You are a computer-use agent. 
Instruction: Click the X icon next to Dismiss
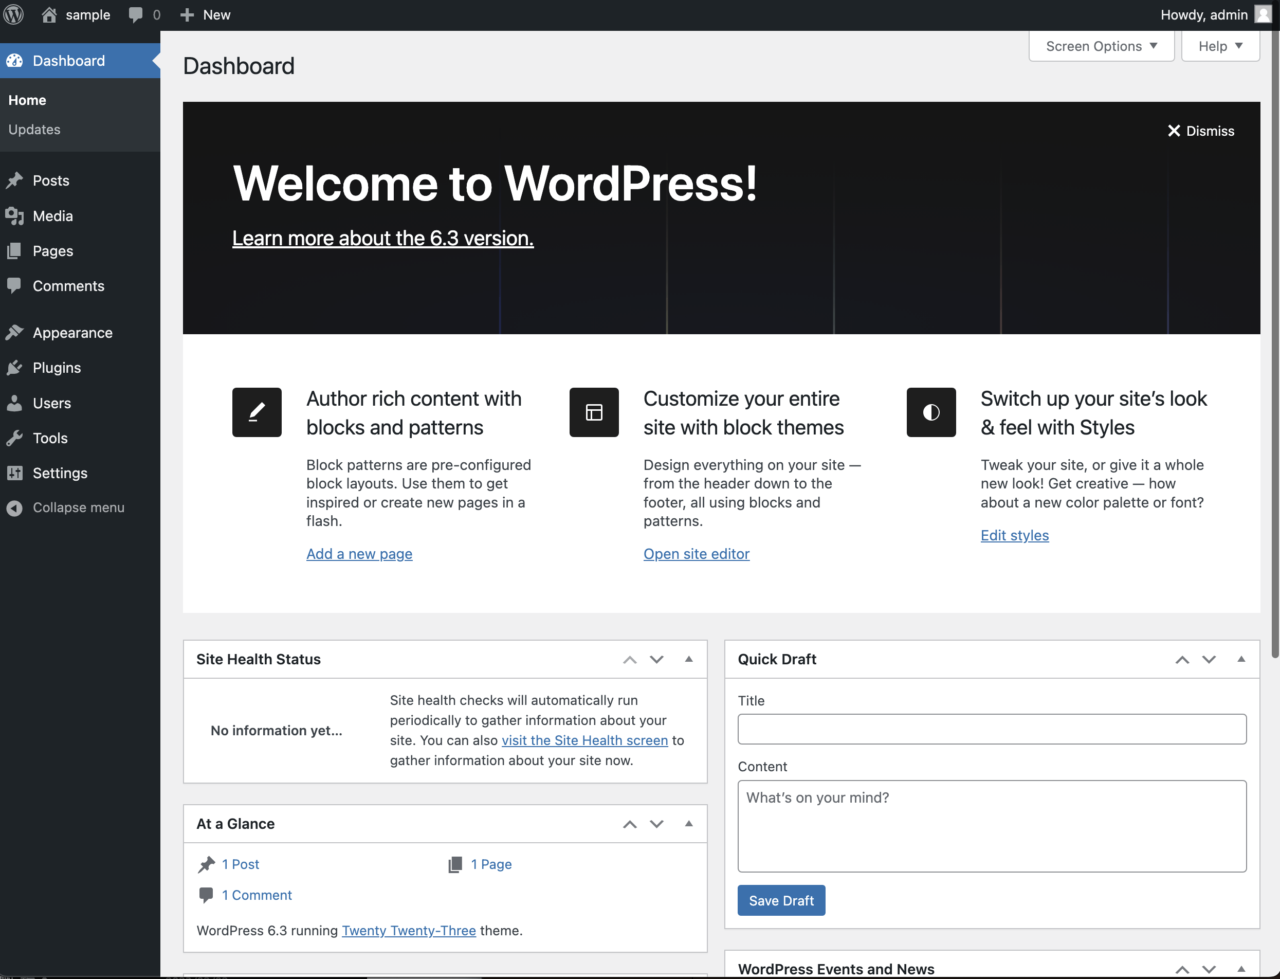click(1174, 131)
